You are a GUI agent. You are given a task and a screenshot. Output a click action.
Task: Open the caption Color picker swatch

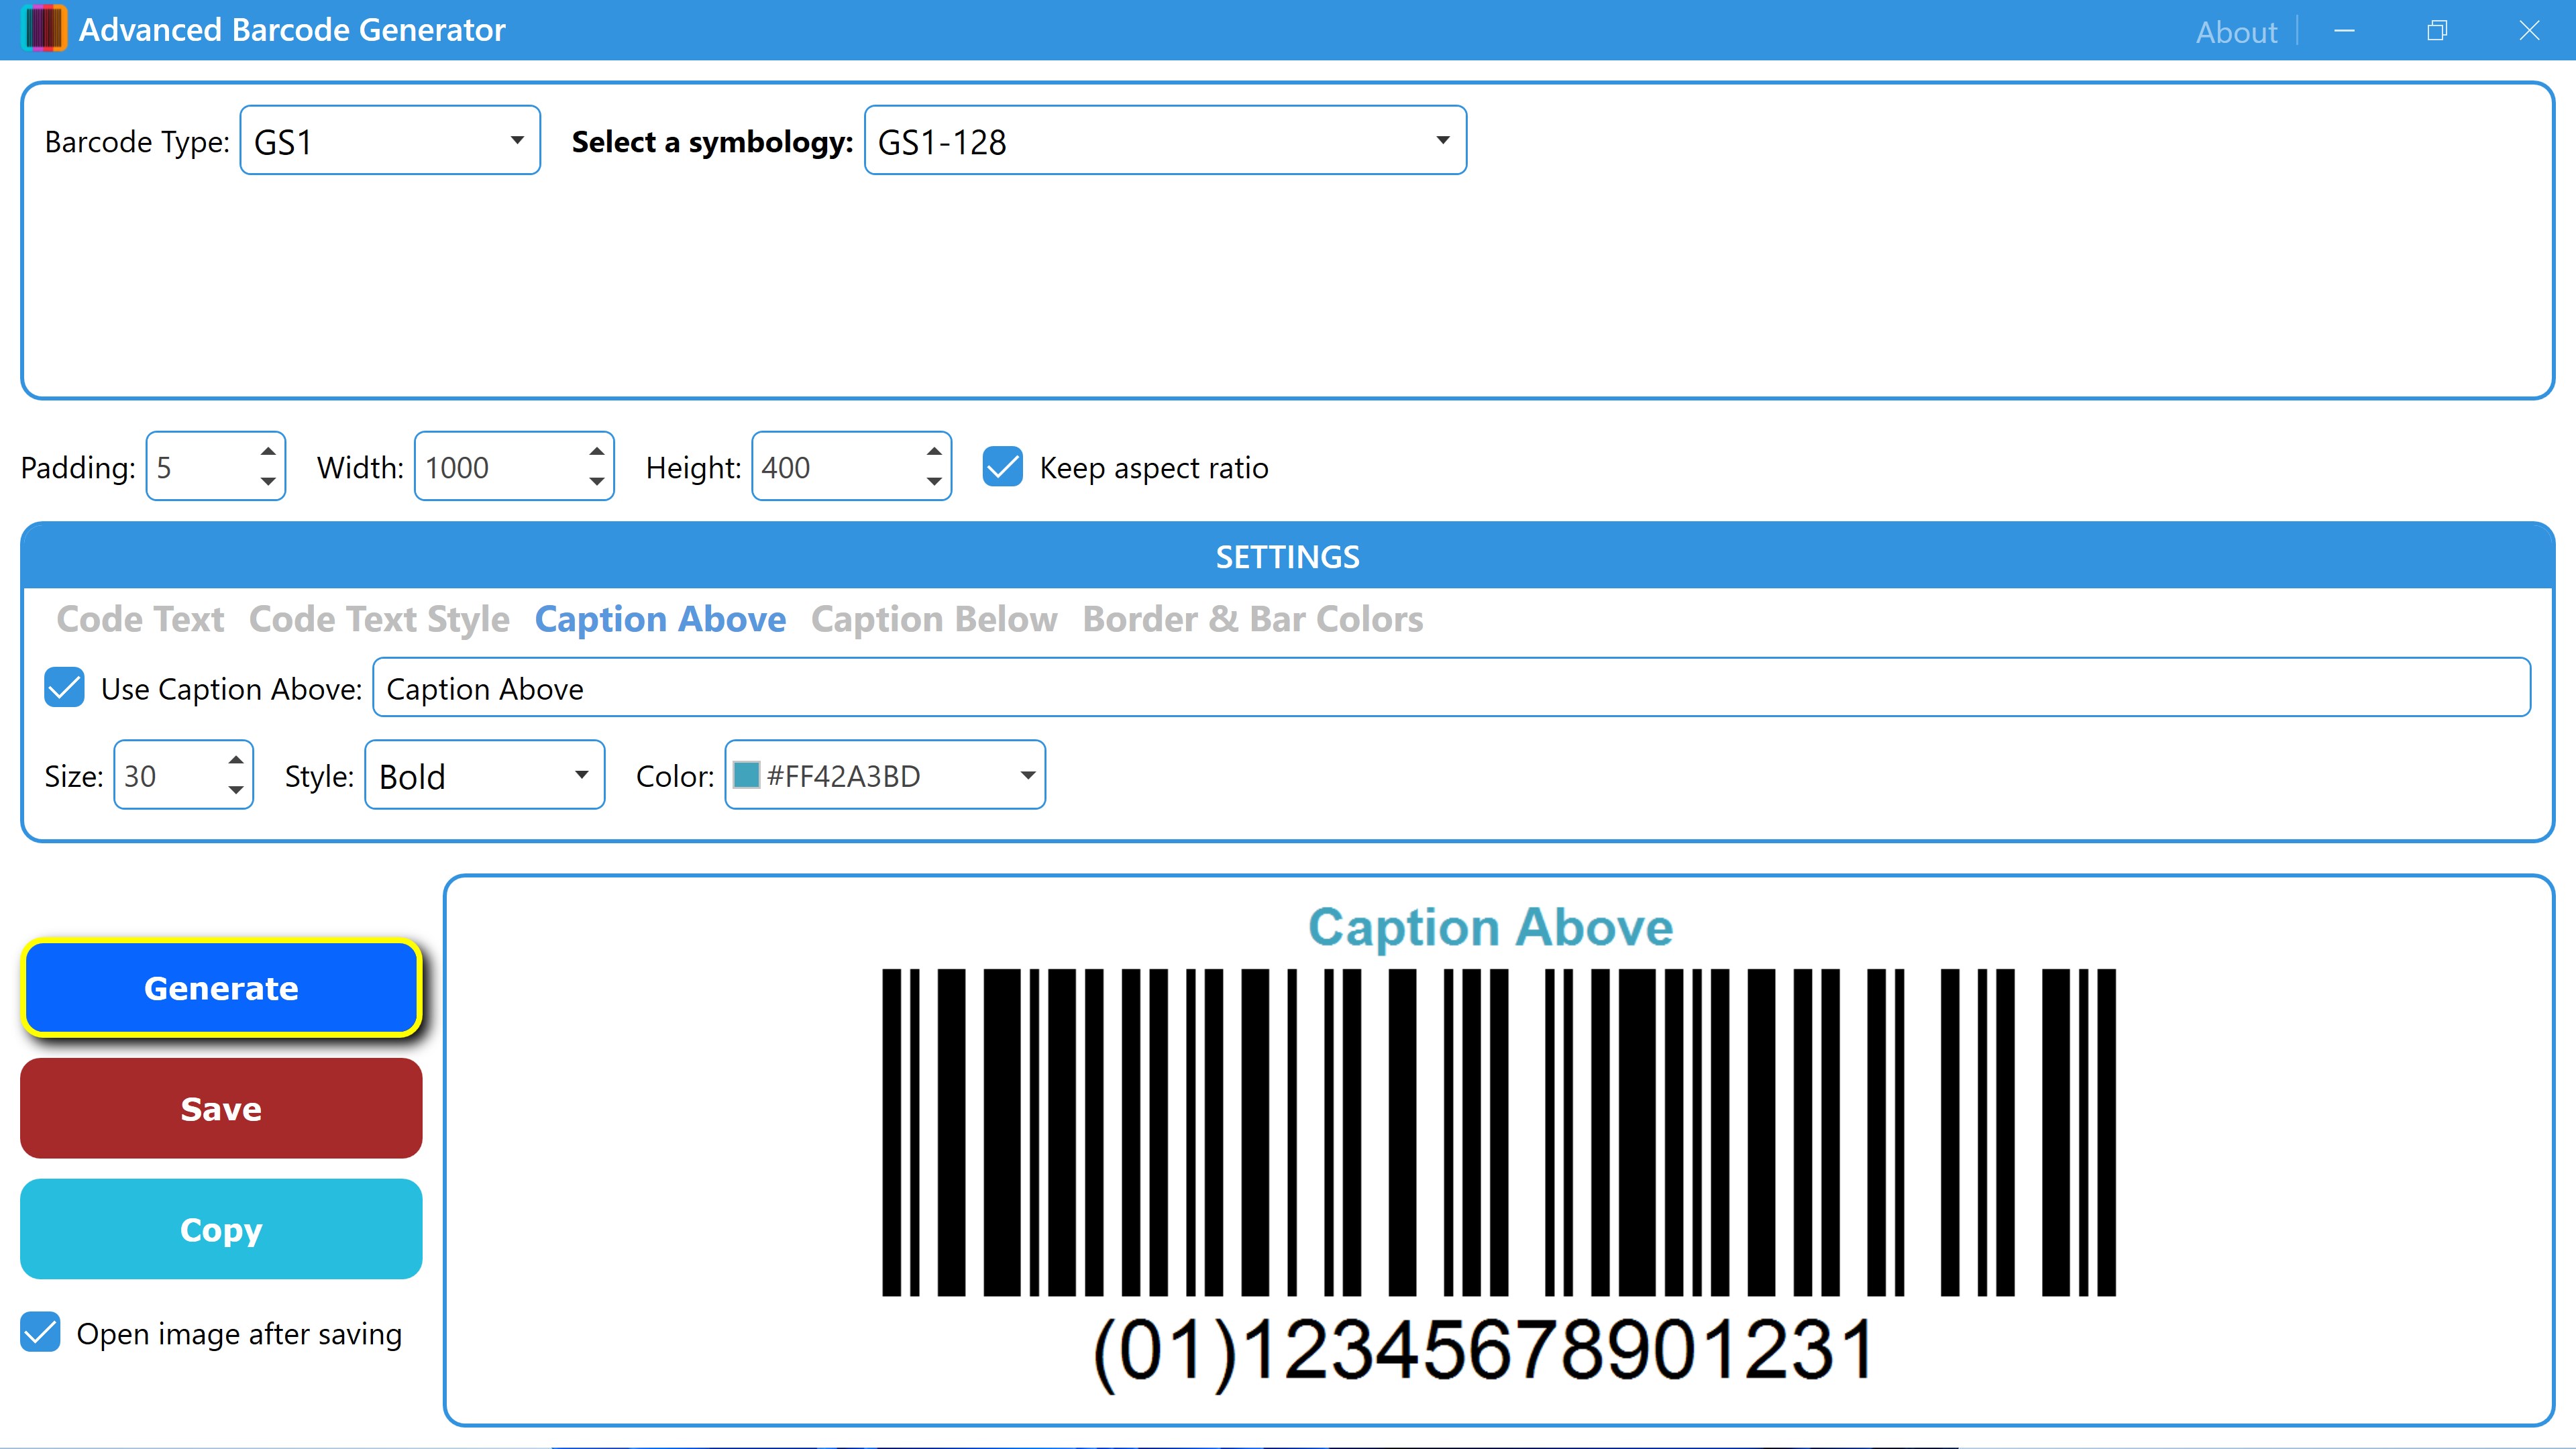pos(747,775)
